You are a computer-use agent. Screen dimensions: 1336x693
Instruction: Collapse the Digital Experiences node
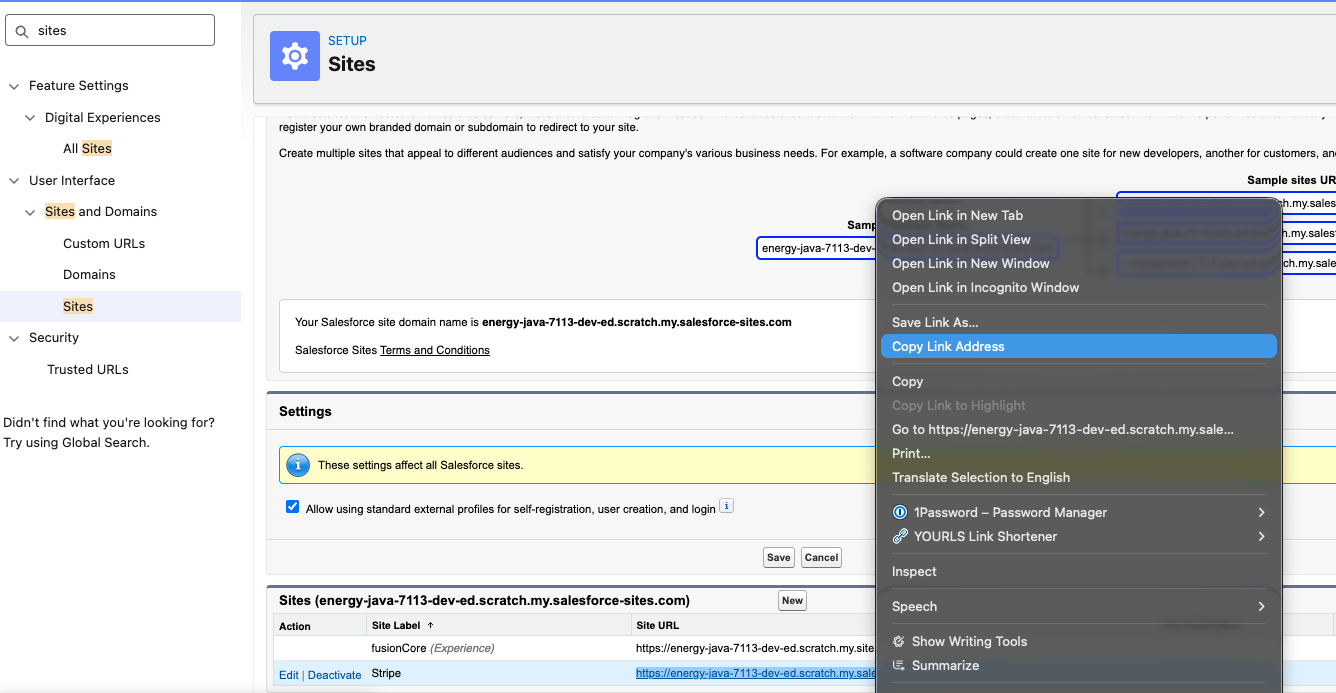click(x=30, y=118)
